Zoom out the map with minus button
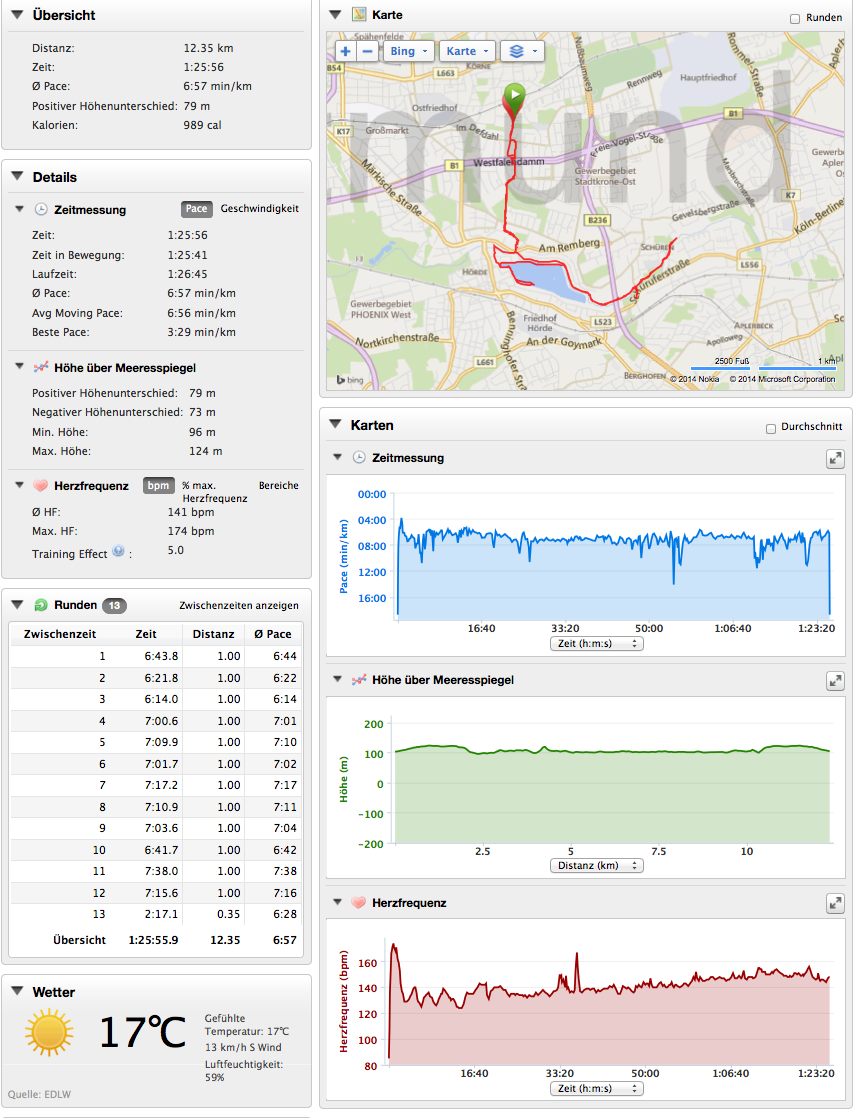The image size is (867, 1118). click(367, 51)
